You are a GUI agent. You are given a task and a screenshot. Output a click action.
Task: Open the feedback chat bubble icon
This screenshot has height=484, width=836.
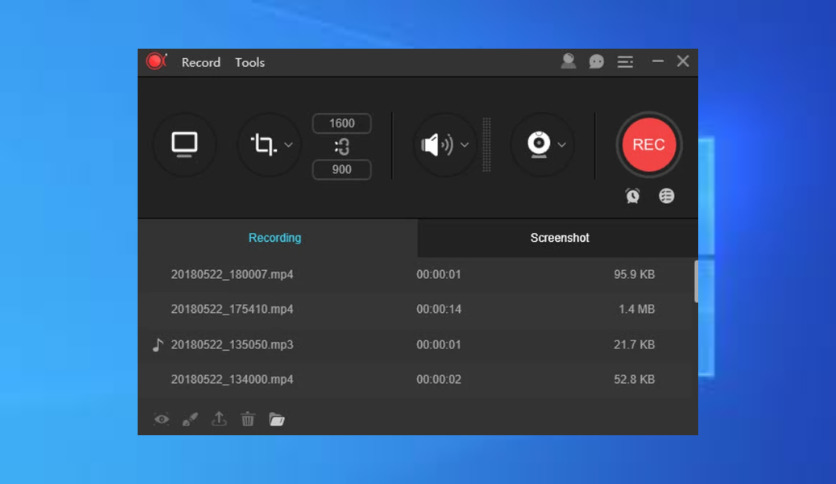pos(596,62)
